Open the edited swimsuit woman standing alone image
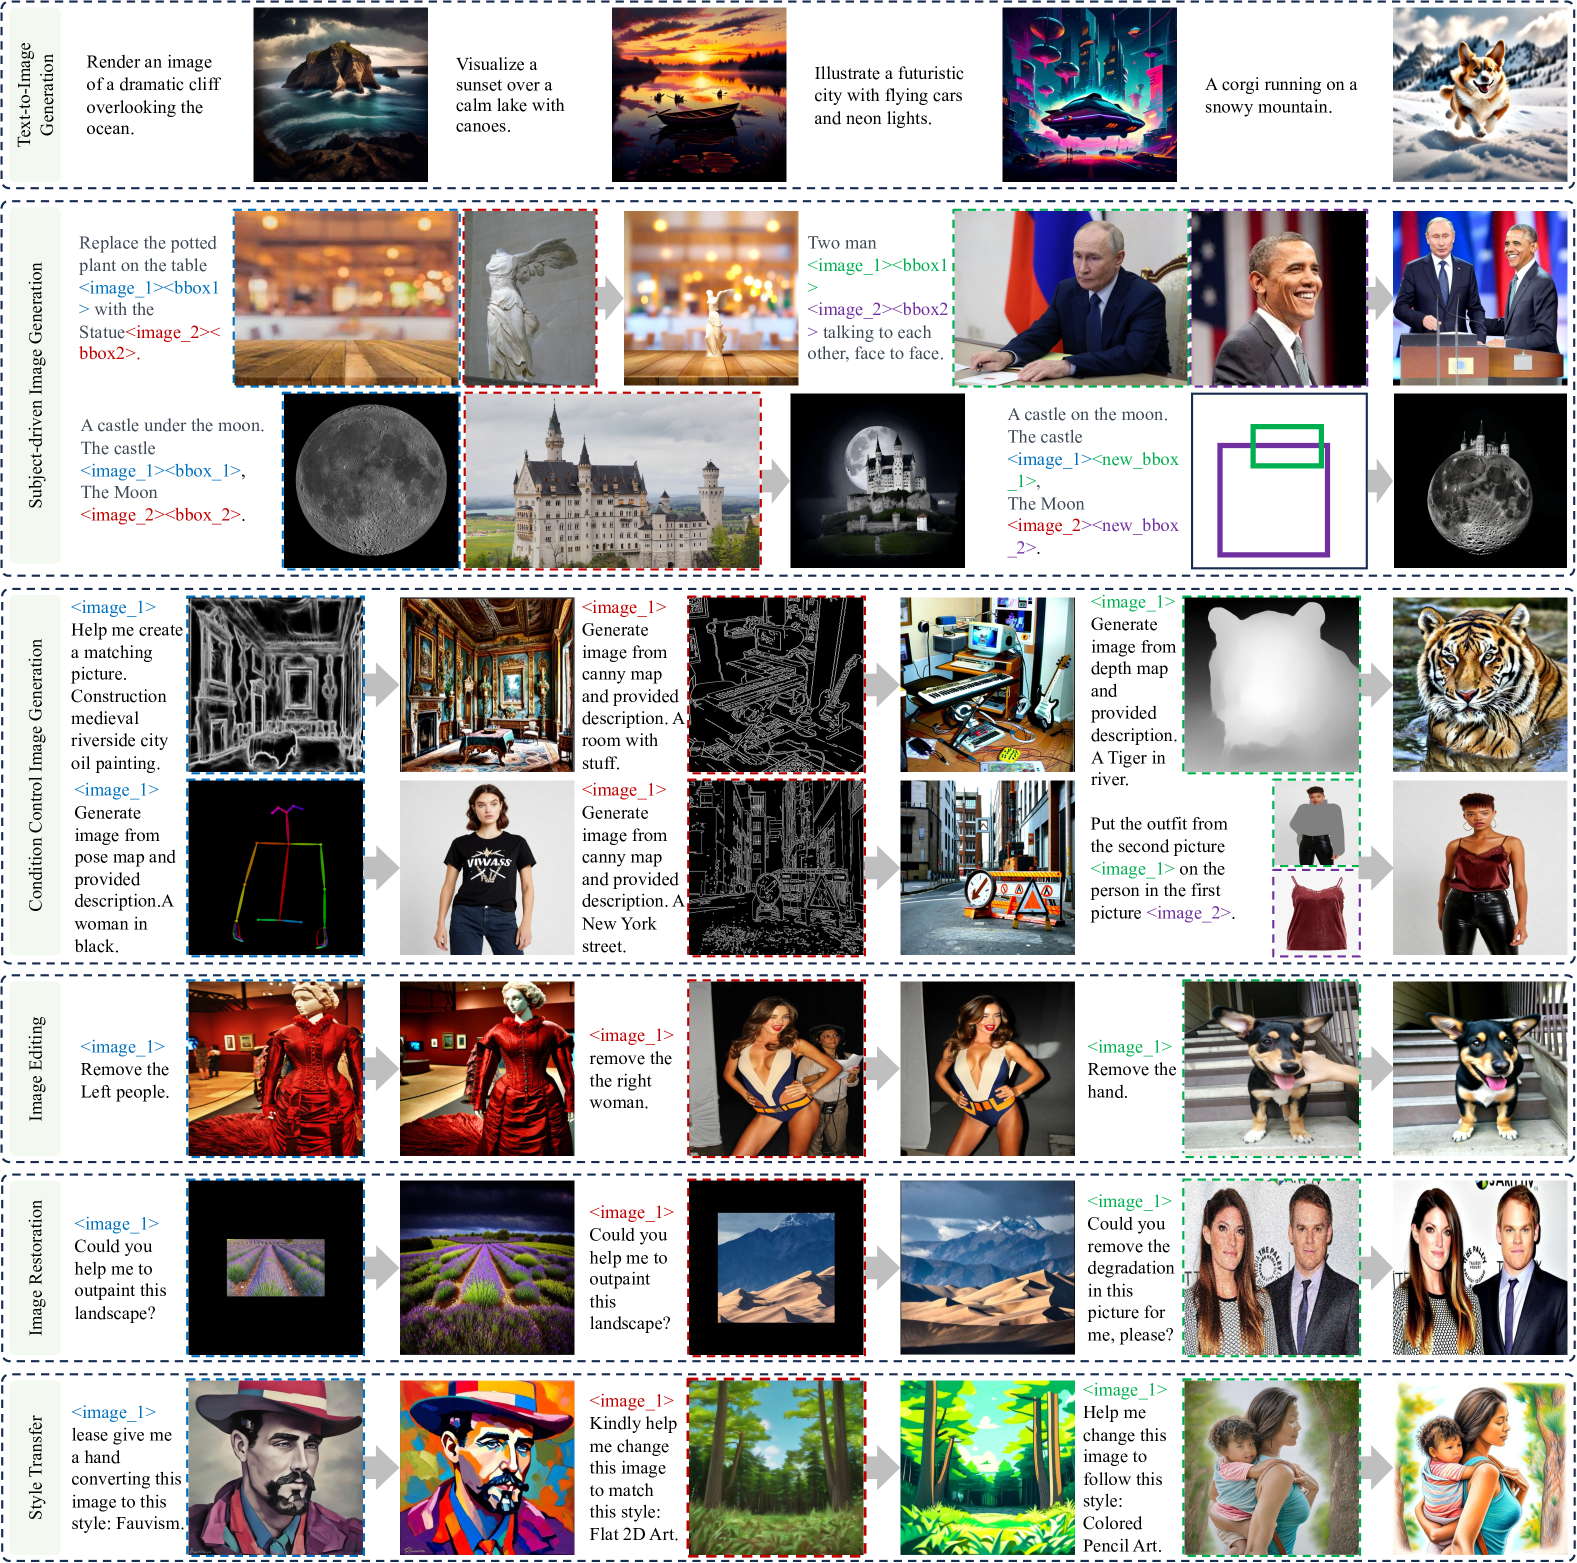The image size is (1577, 1563). 988,1068
